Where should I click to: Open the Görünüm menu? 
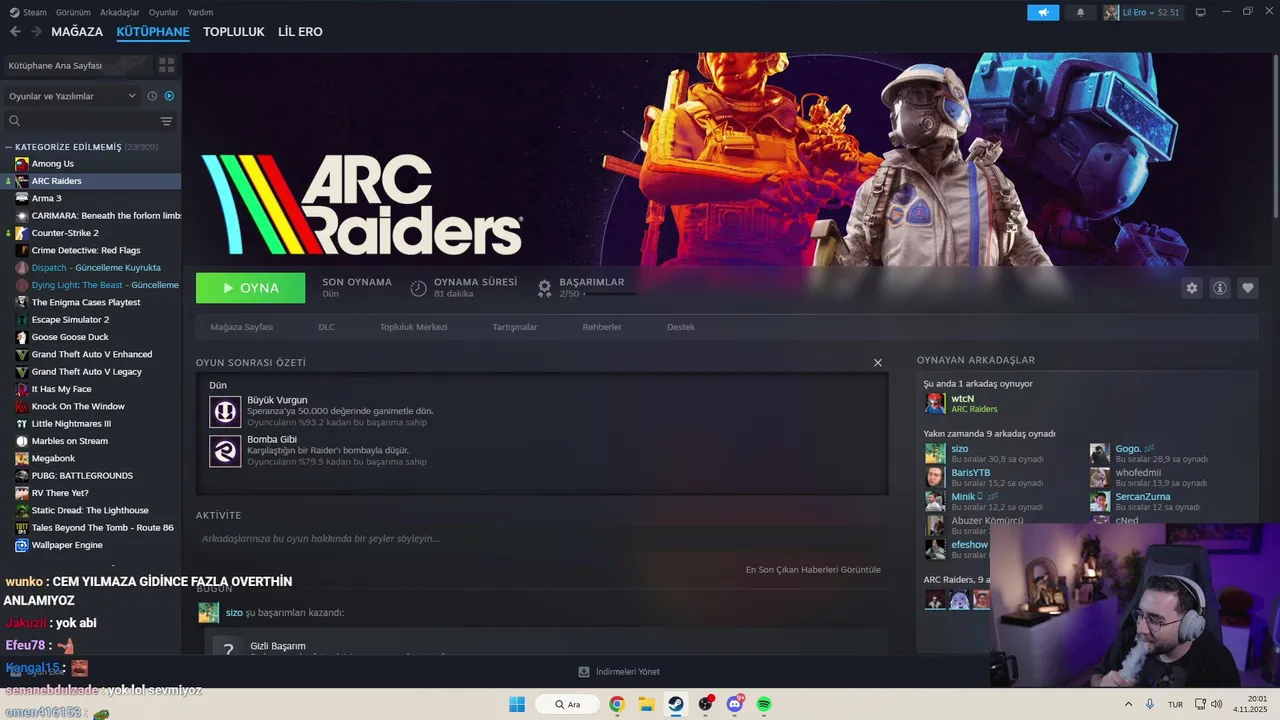73,12
